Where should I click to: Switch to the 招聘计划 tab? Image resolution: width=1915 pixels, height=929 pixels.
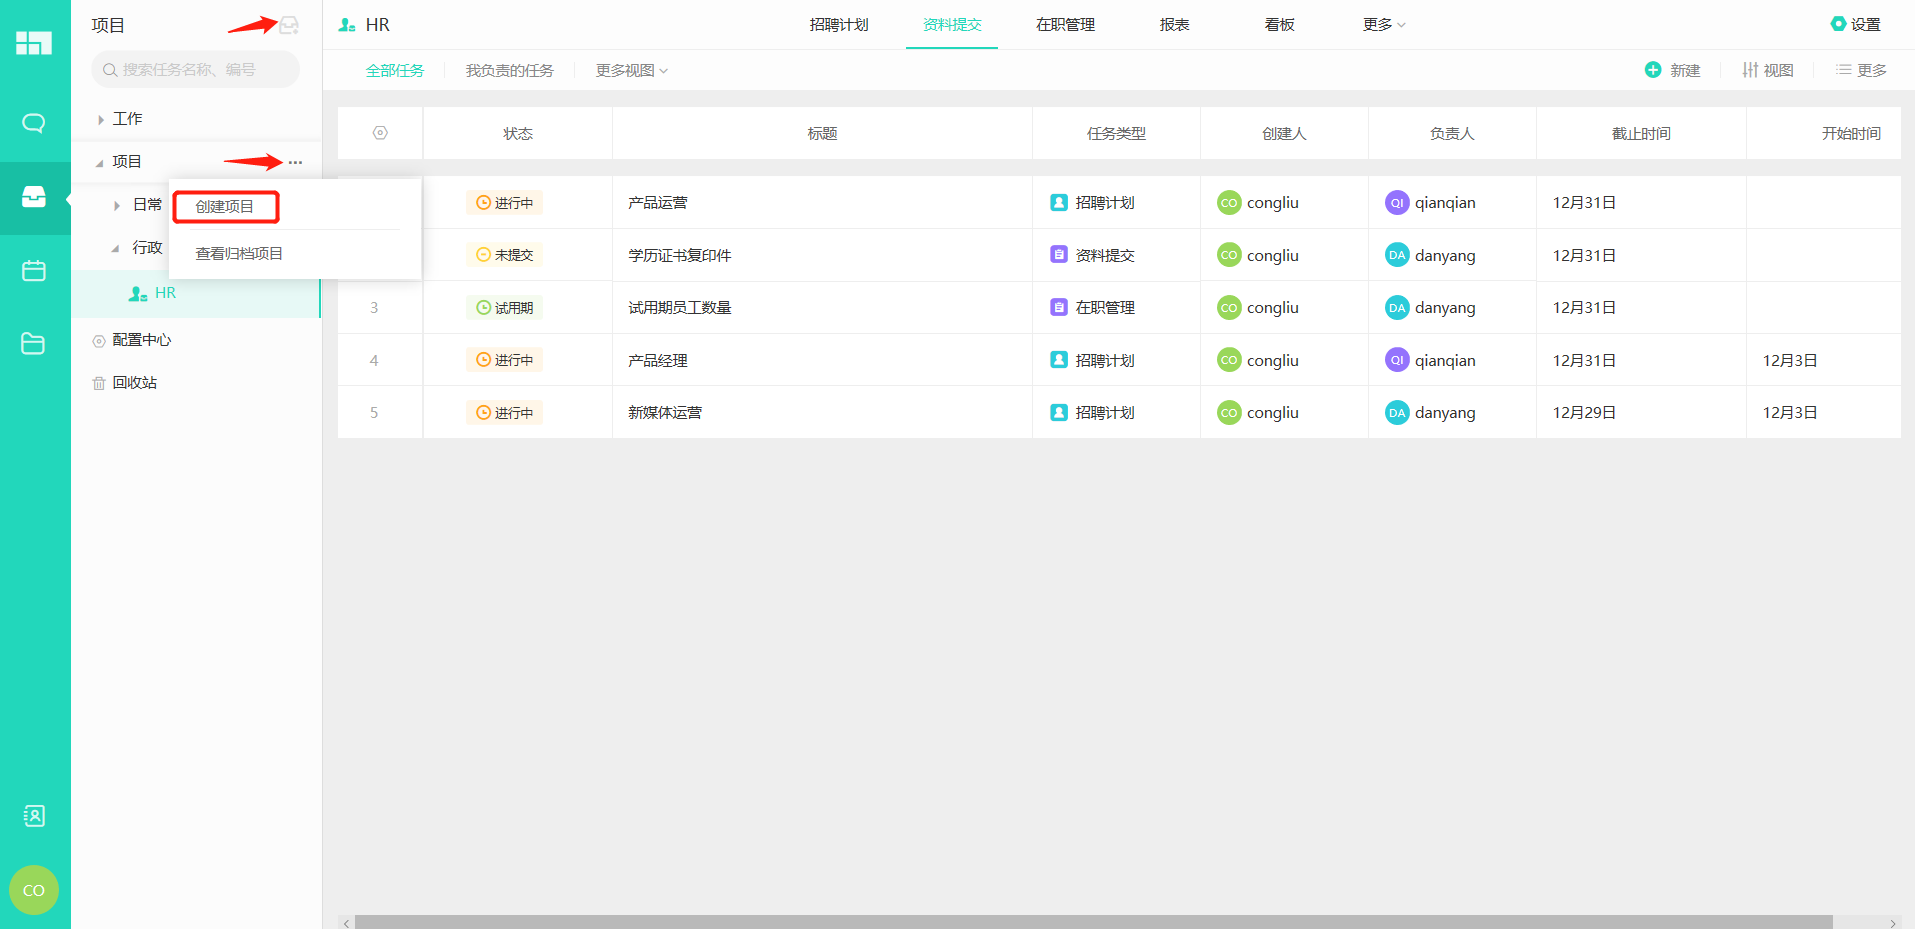tap(839, 25)
